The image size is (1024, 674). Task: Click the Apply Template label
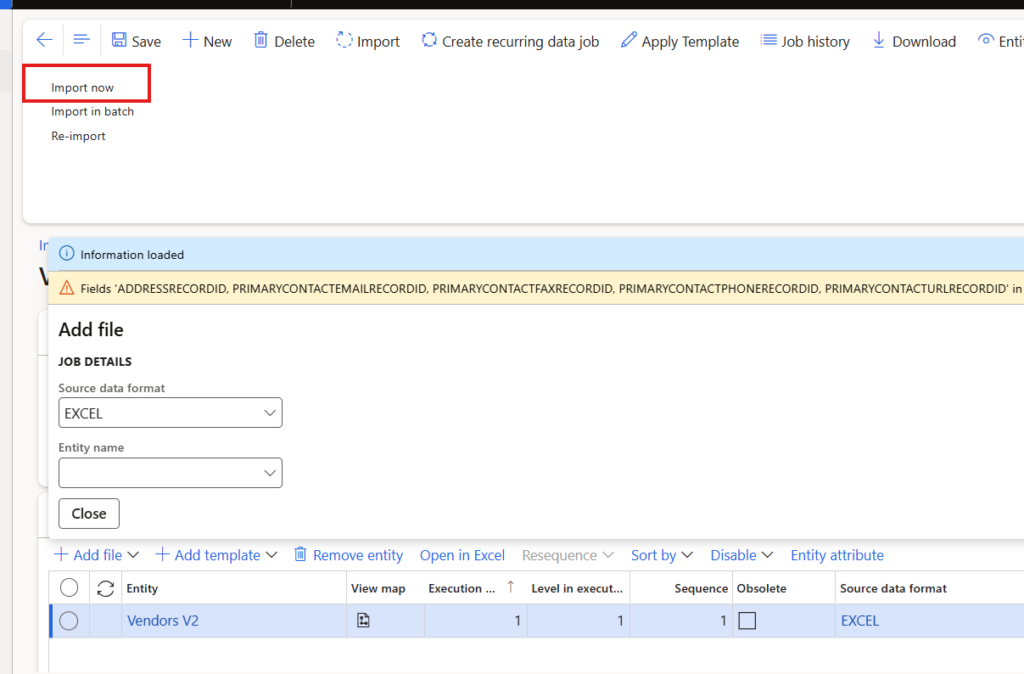[690, 41]
